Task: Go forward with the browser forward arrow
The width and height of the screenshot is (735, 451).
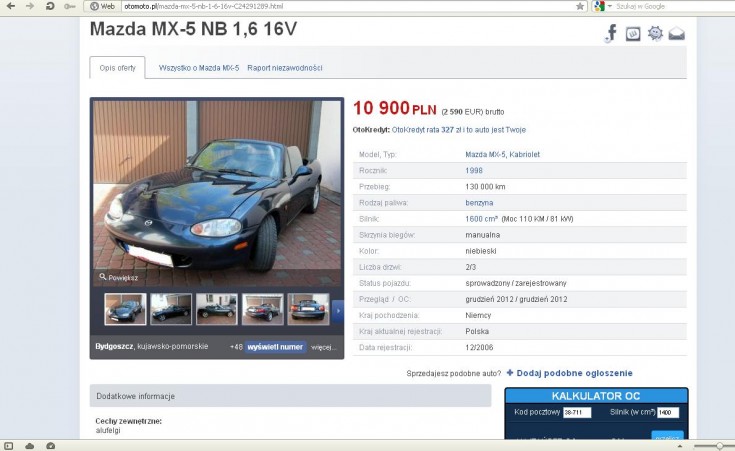Action: tap(30, 6)
